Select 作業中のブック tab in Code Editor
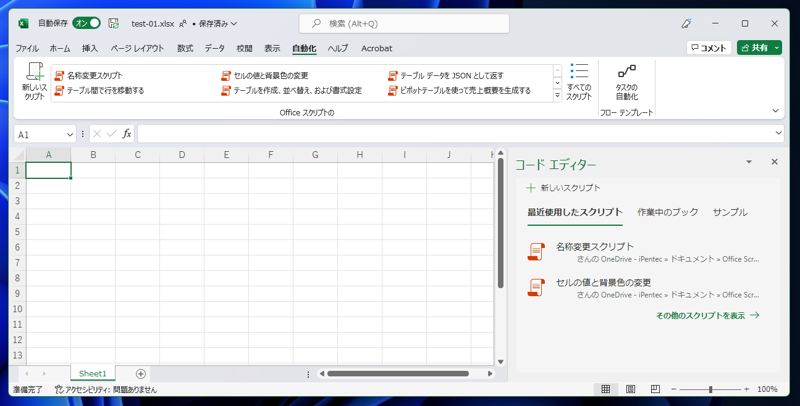800x406 pixels. pyautogui.click(x=667, y=213)
